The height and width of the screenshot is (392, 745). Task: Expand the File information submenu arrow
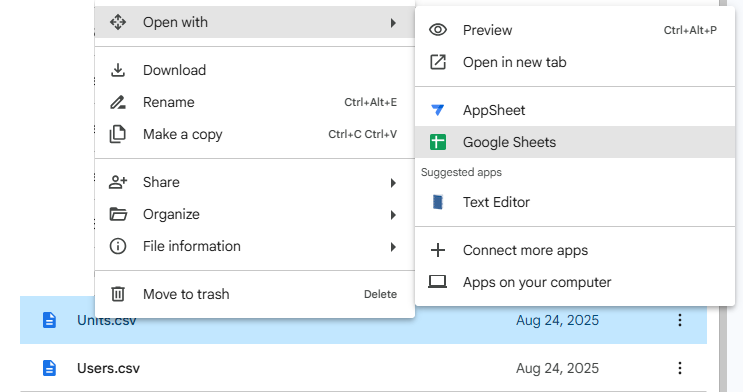(x=393, y=247)
